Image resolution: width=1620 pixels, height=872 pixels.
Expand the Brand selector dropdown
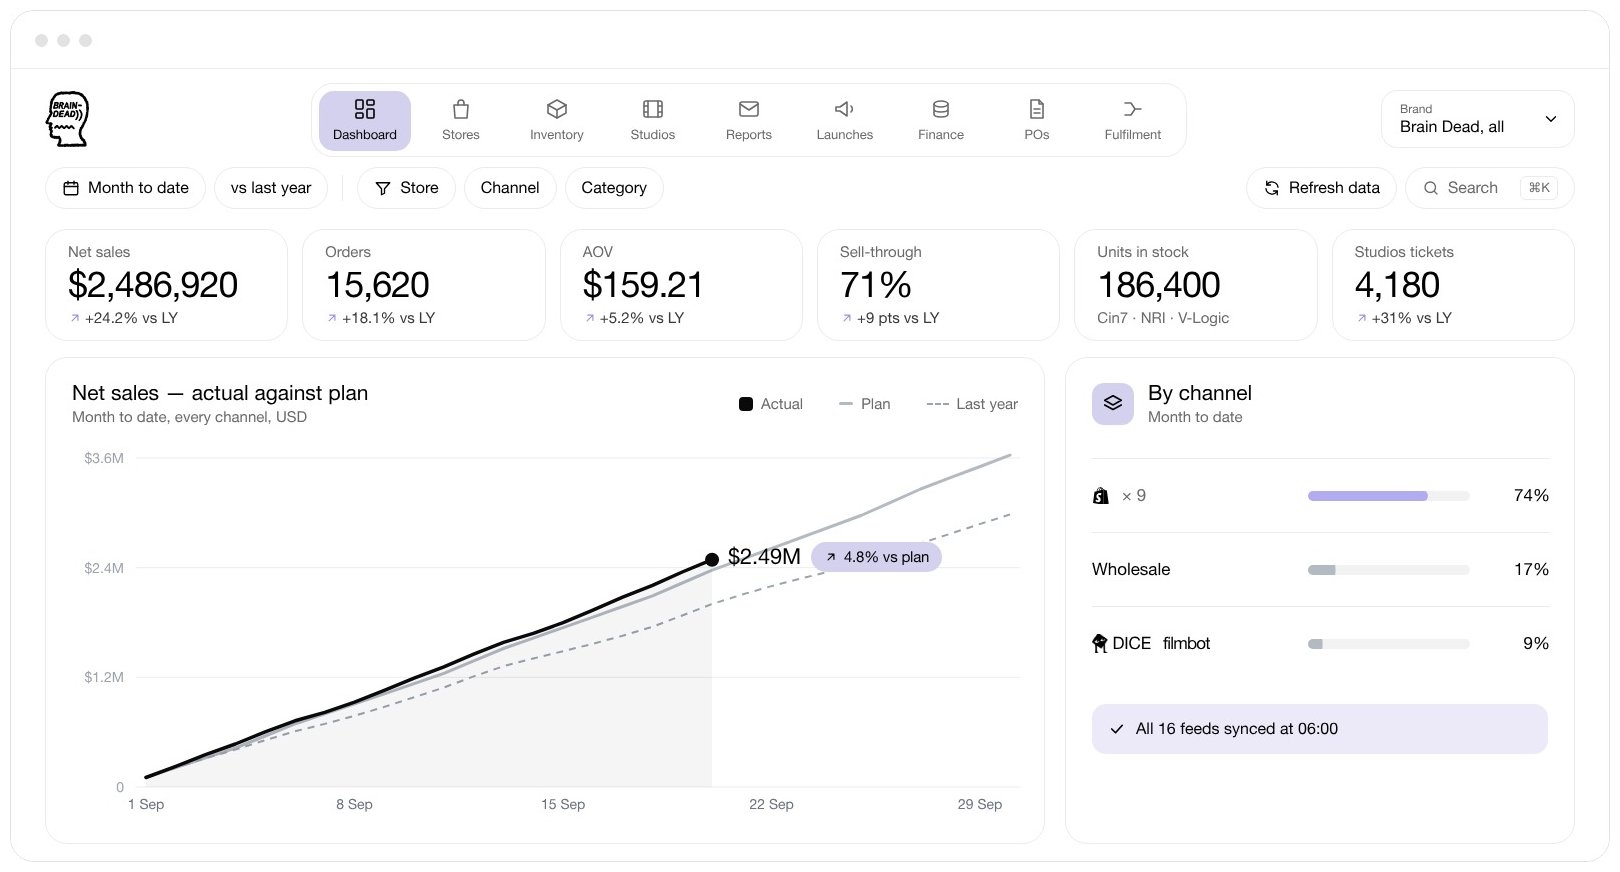(1478, 119)
